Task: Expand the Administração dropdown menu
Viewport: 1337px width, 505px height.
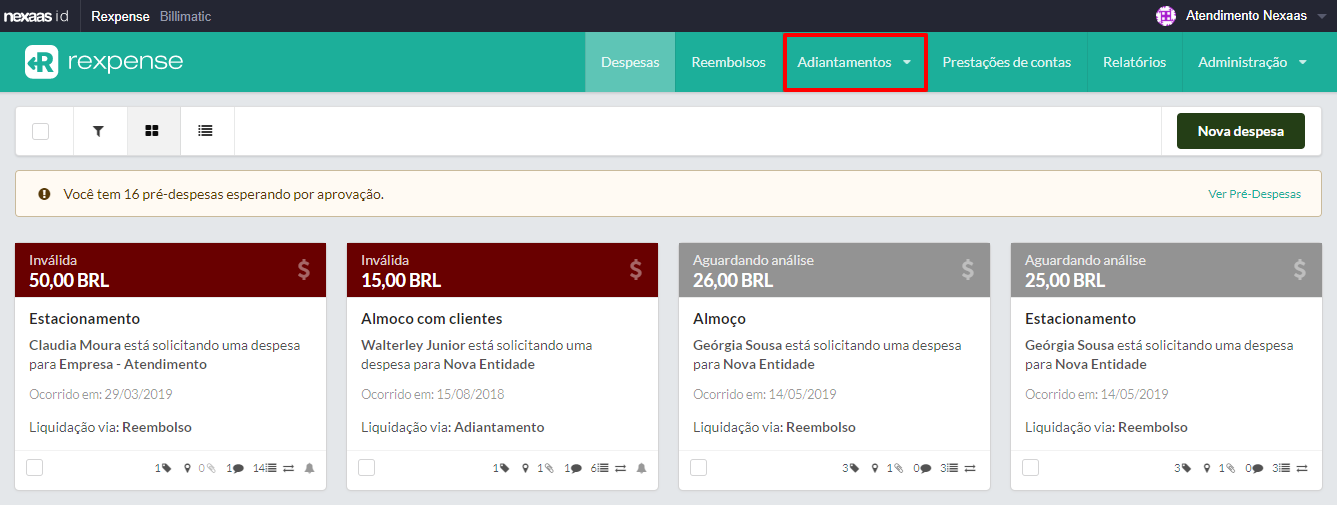Action: click(1253, 62)
